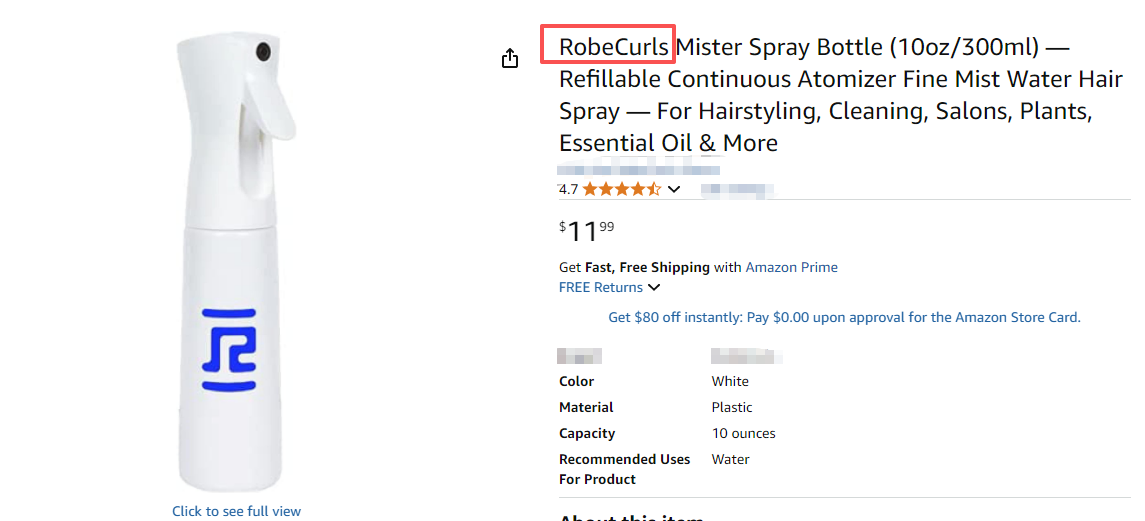
Task: Click the orange star rating icons
Action: (x=621, y=189)
